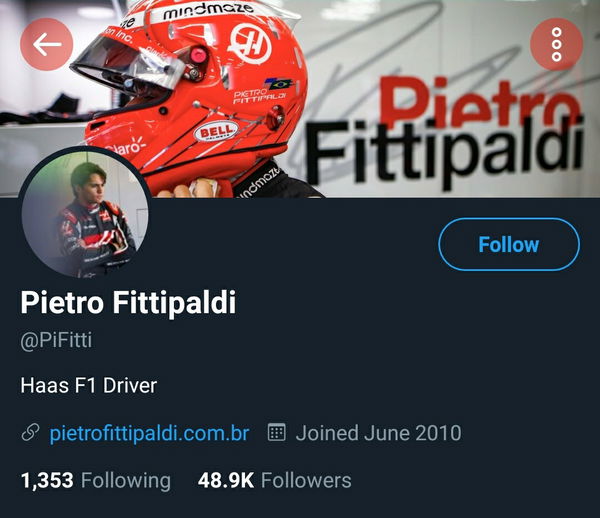Select the Haas F1 Driver bio
The width and height of the screenshot is (600, 518).
coord(89,385)
